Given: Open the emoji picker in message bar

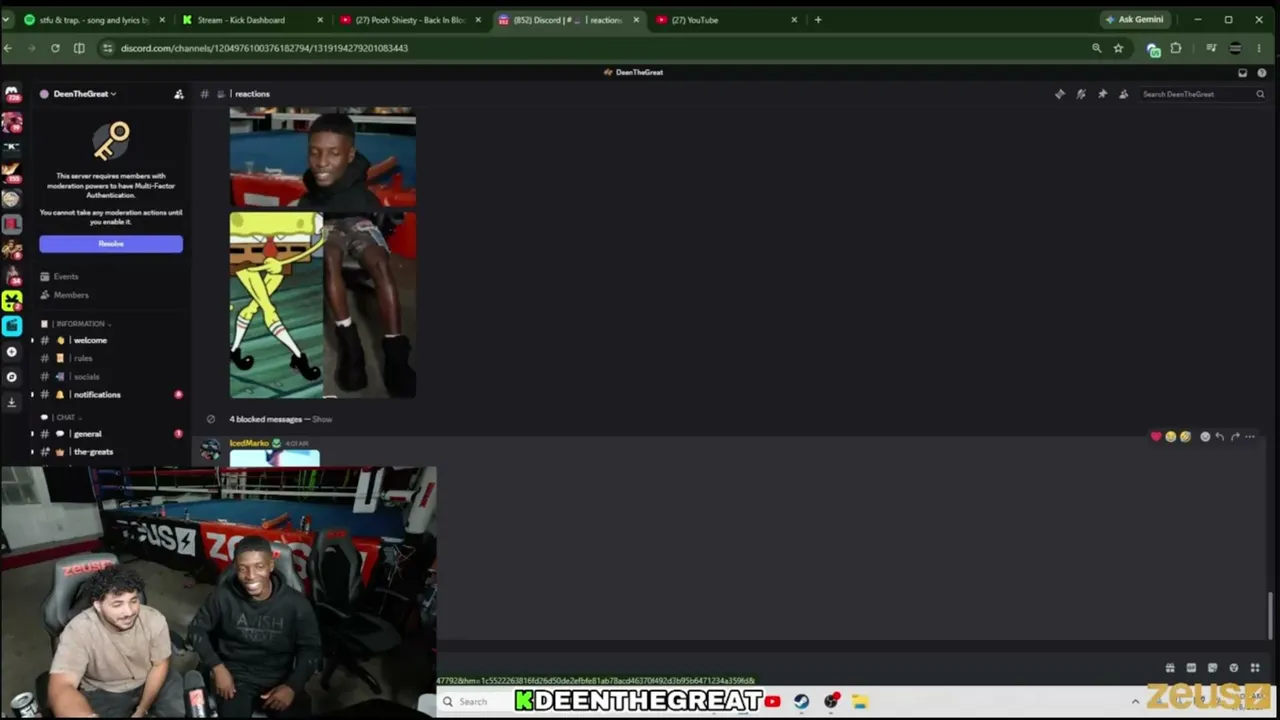Looking at the screenshot, I should pyautogui.click(x=1233, y=668).
